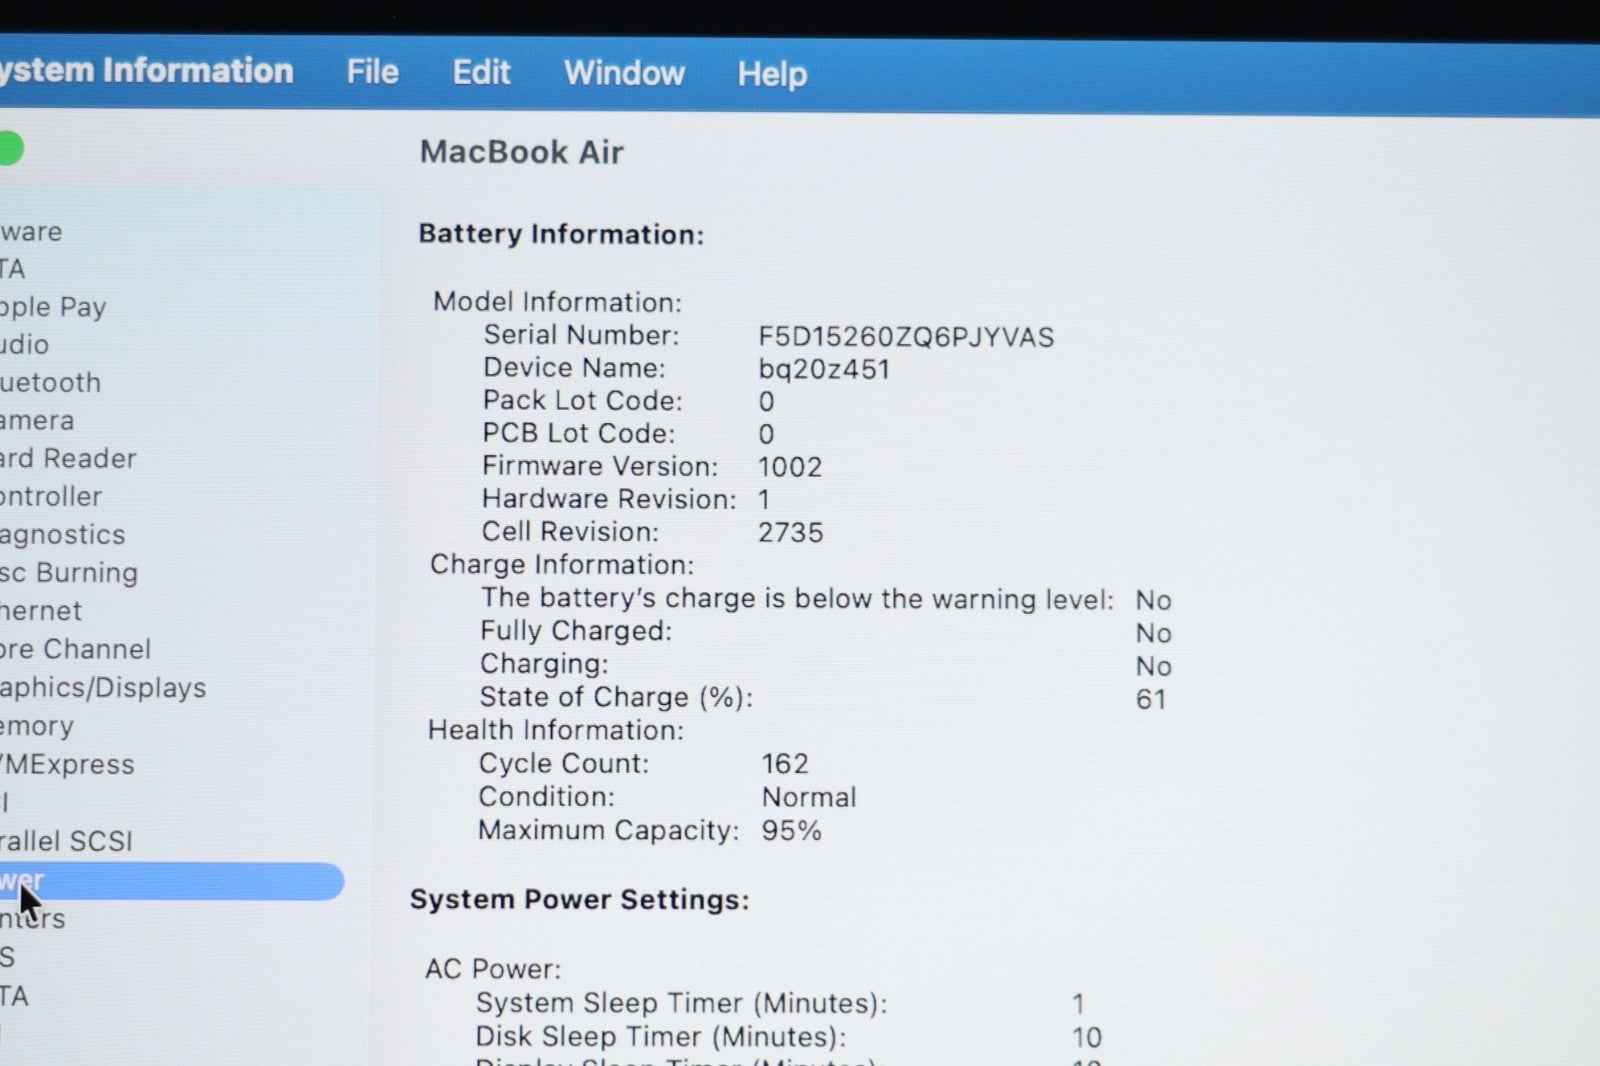
Task: Open the Window menu
Action: (x=624, y=73)
